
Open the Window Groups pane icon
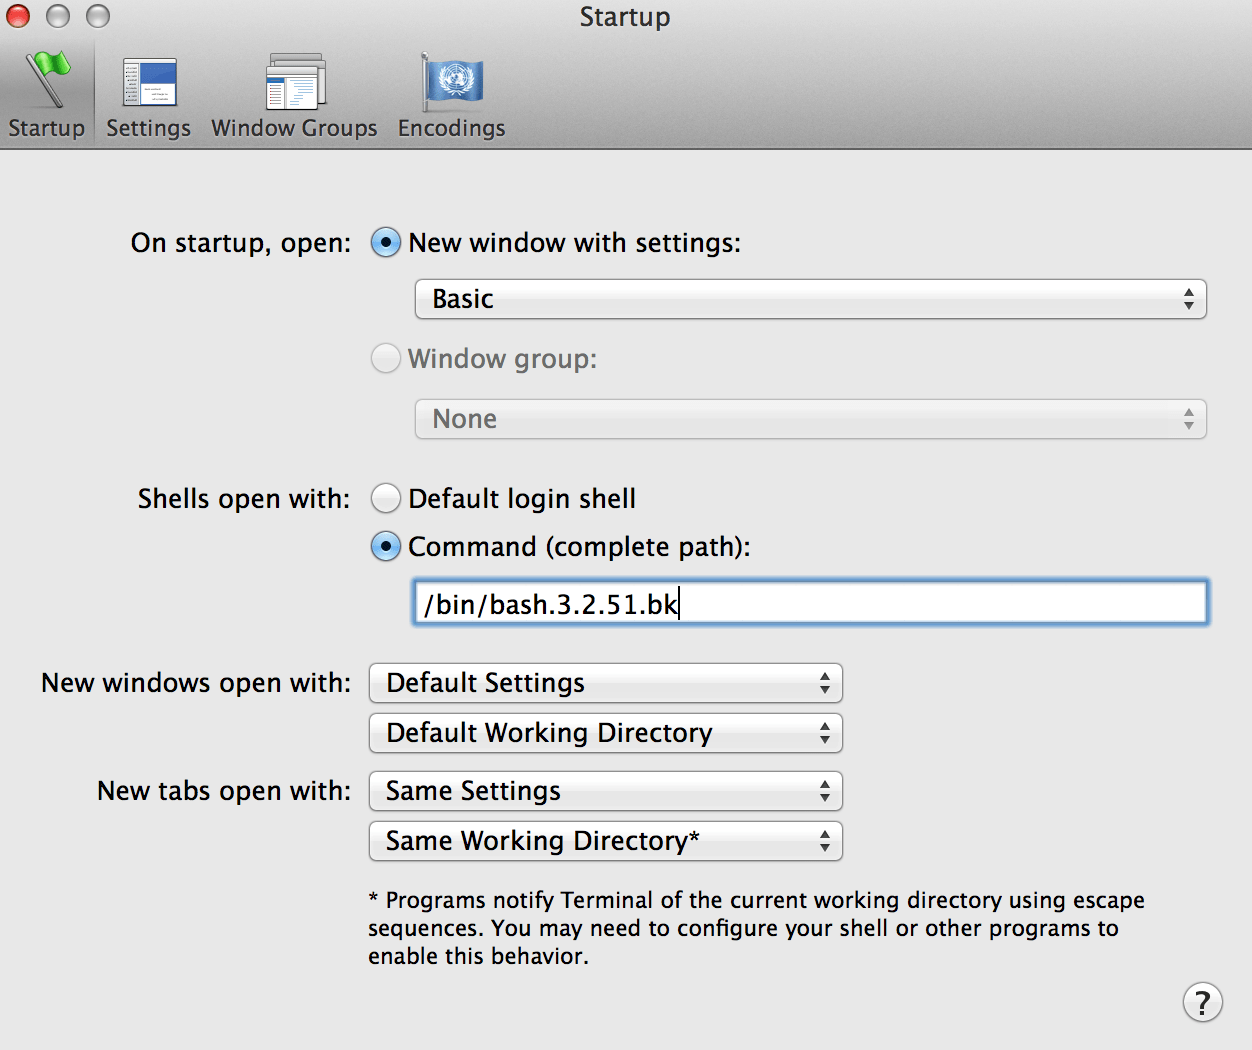[296, 82]
